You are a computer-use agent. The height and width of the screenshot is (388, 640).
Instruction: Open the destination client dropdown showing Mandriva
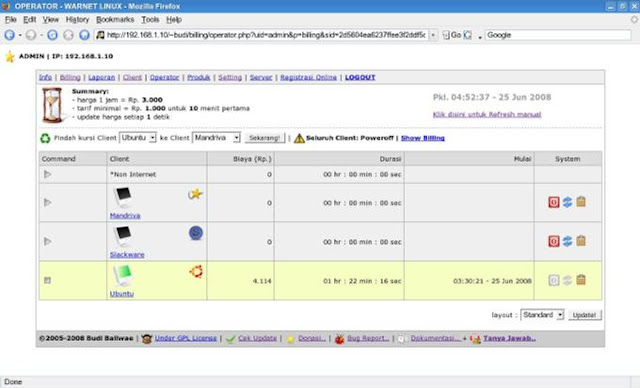(216, 138)
